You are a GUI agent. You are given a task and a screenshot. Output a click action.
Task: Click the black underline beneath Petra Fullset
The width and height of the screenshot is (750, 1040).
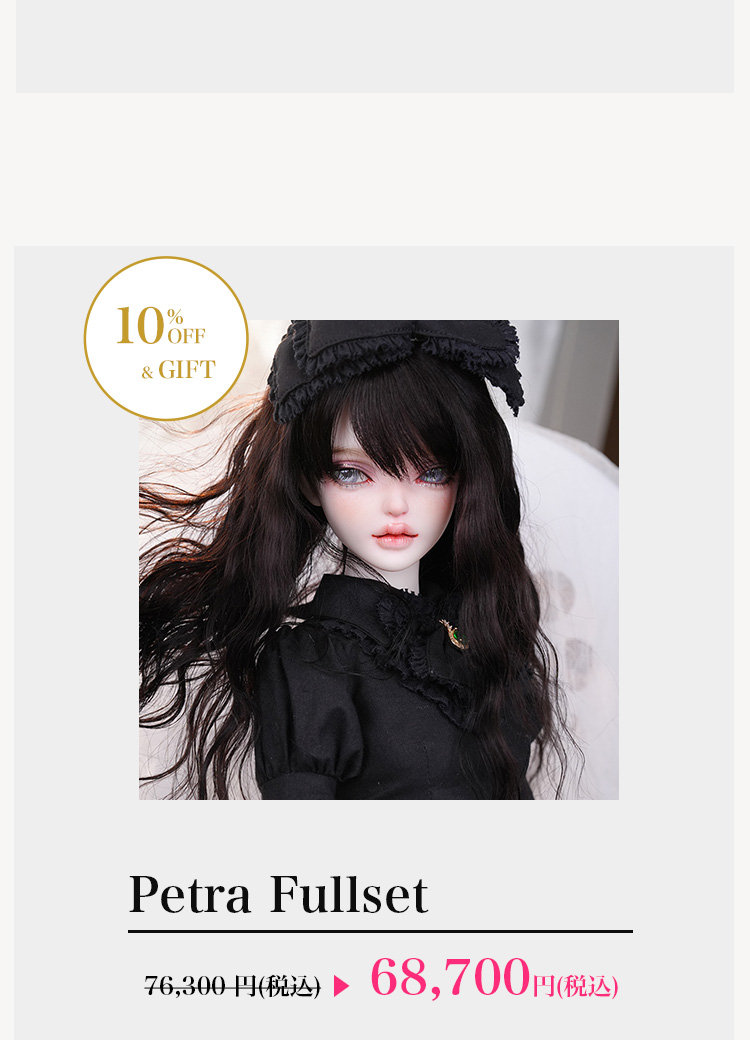[380, 931]
